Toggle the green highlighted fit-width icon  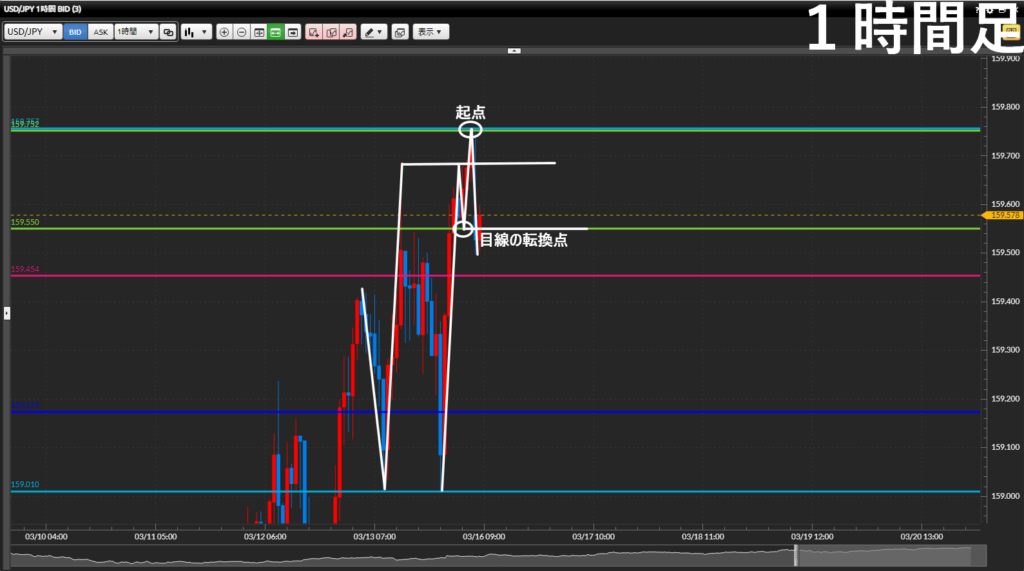tap(275, 32)
